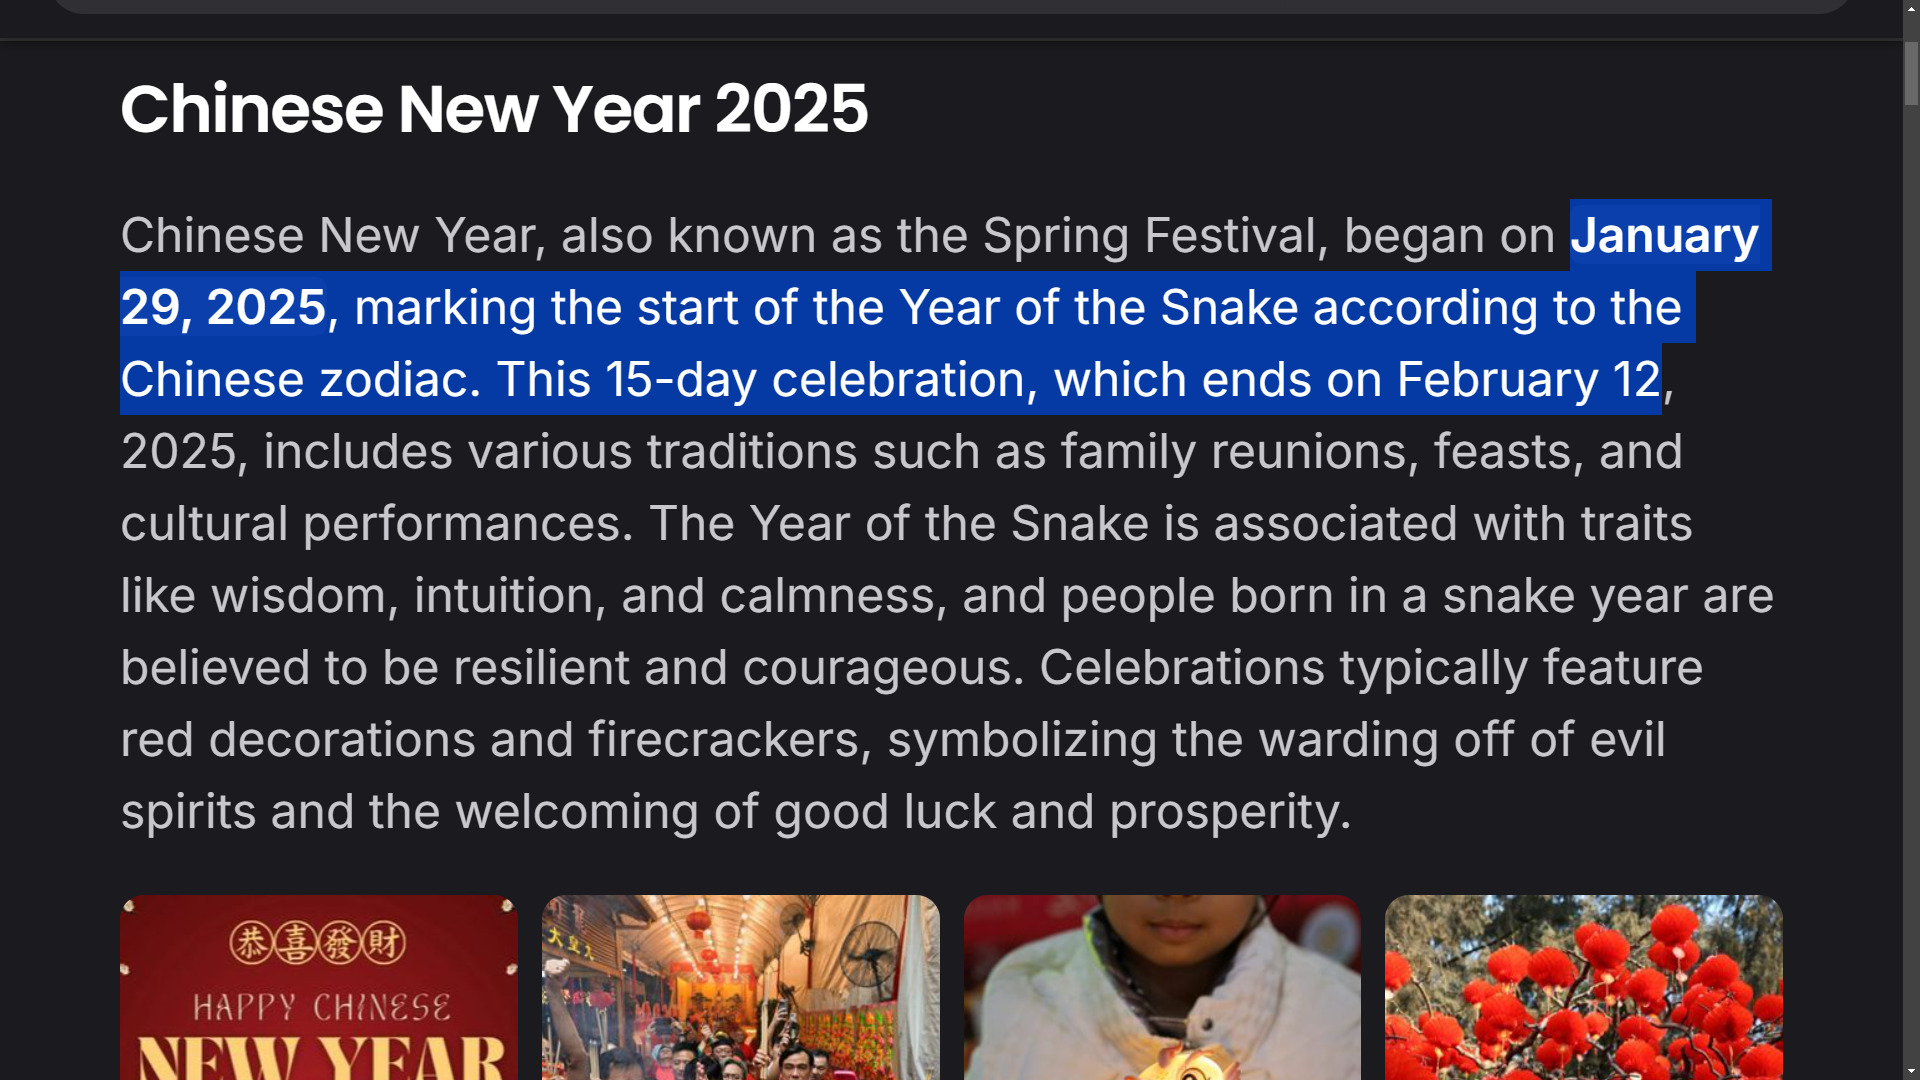Click the scrollbar down arrow

click(1911, 1072)
